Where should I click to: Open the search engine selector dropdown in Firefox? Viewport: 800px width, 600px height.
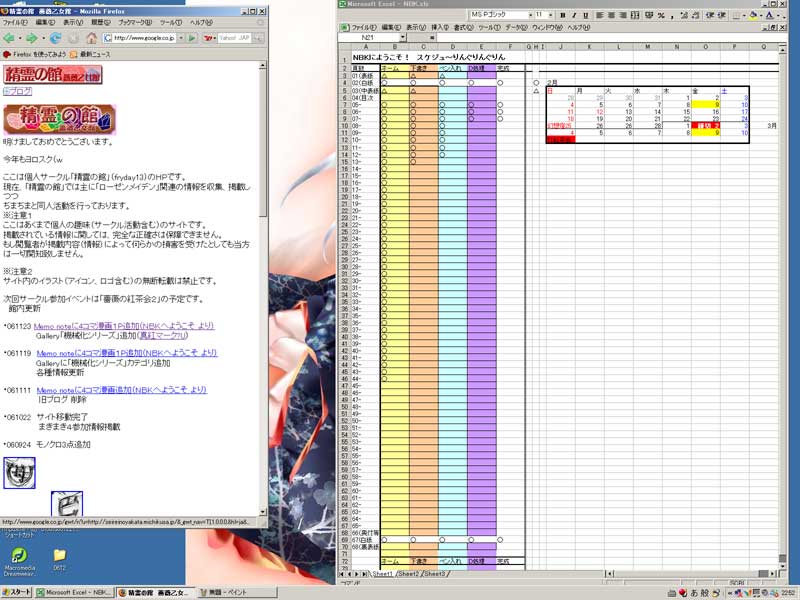pyautogui.click(x=214, y=38)
